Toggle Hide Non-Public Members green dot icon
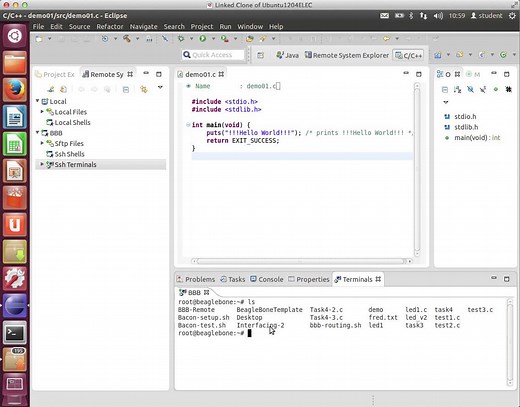Viewport: 520px width, 407px height. point(496,89)
